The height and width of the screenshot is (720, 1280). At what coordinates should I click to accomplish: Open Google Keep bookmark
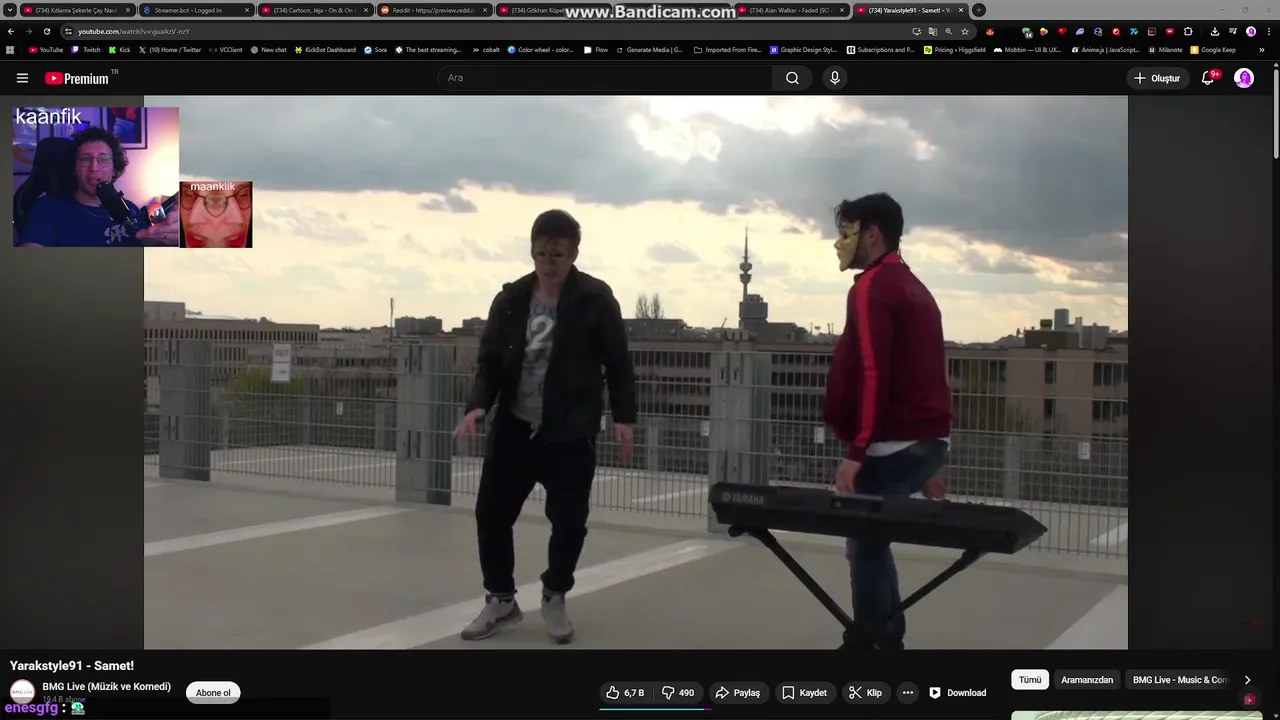coord(1213,49)
